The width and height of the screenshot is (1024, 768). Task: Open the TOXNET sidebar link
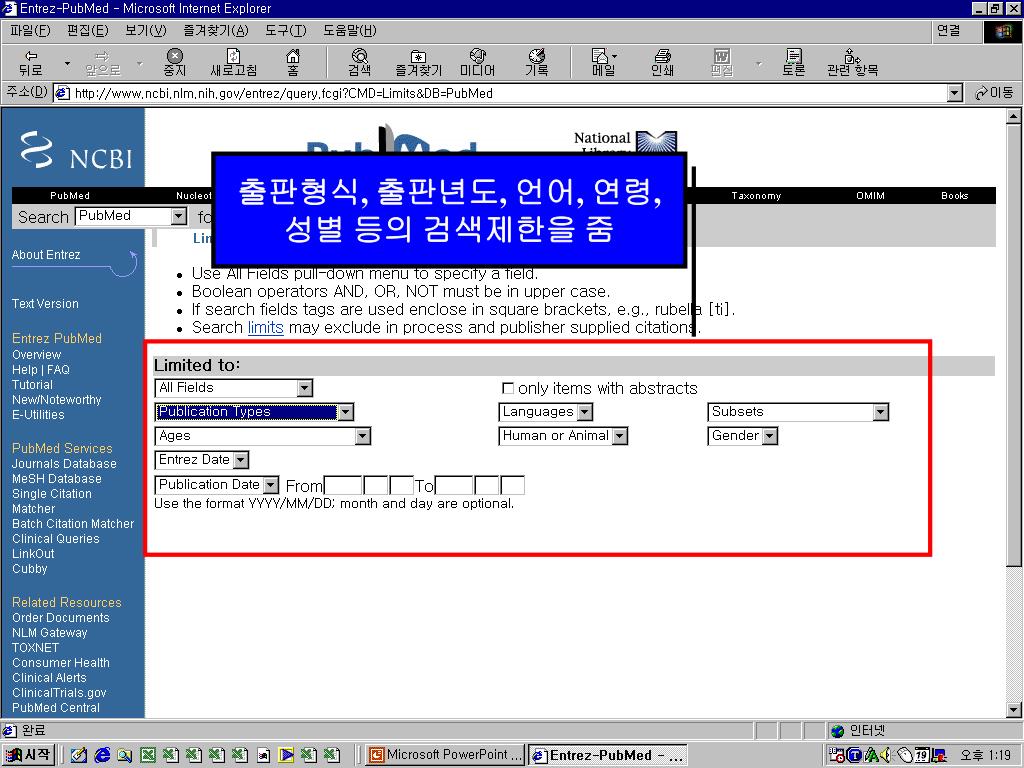click(x=35, y=648)
